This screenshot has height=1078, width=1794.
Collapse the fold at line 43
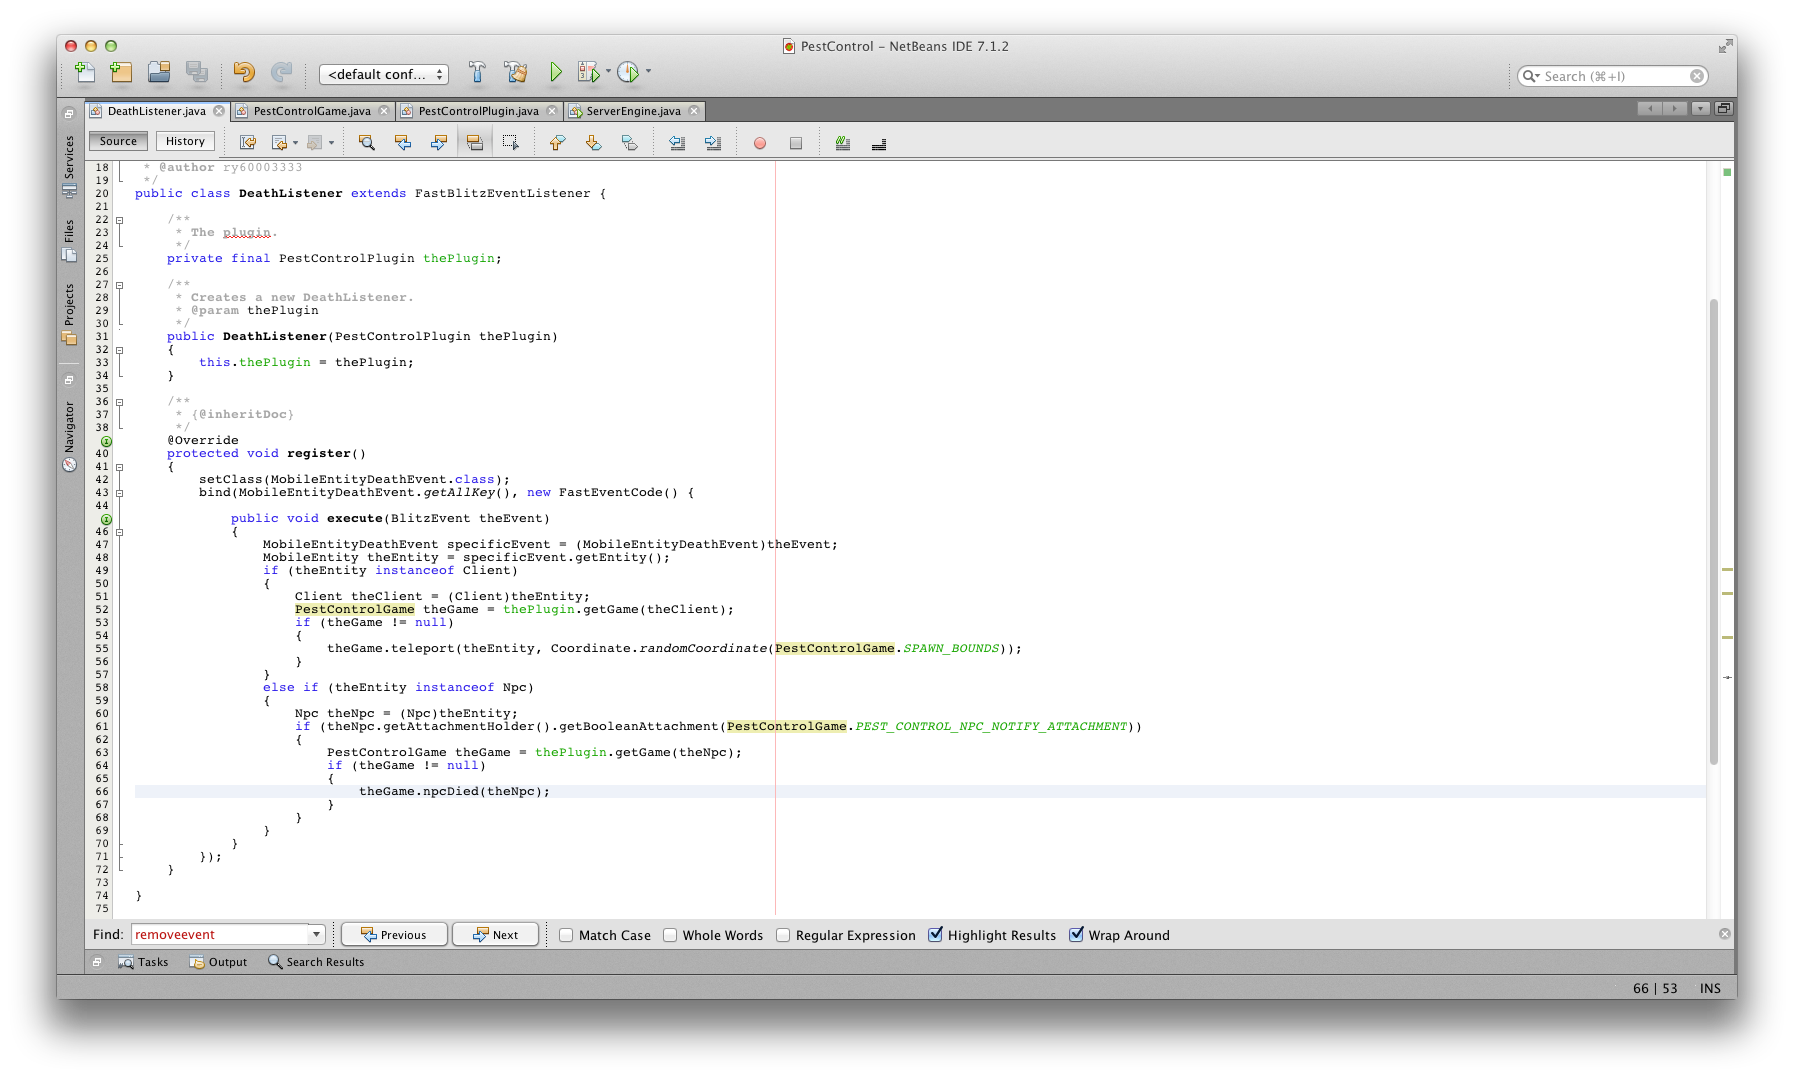click(119, 493)
